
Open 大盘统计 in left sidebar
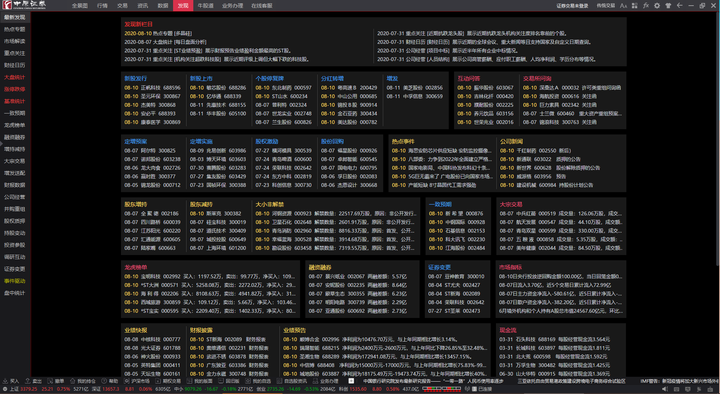pos(15,77)
